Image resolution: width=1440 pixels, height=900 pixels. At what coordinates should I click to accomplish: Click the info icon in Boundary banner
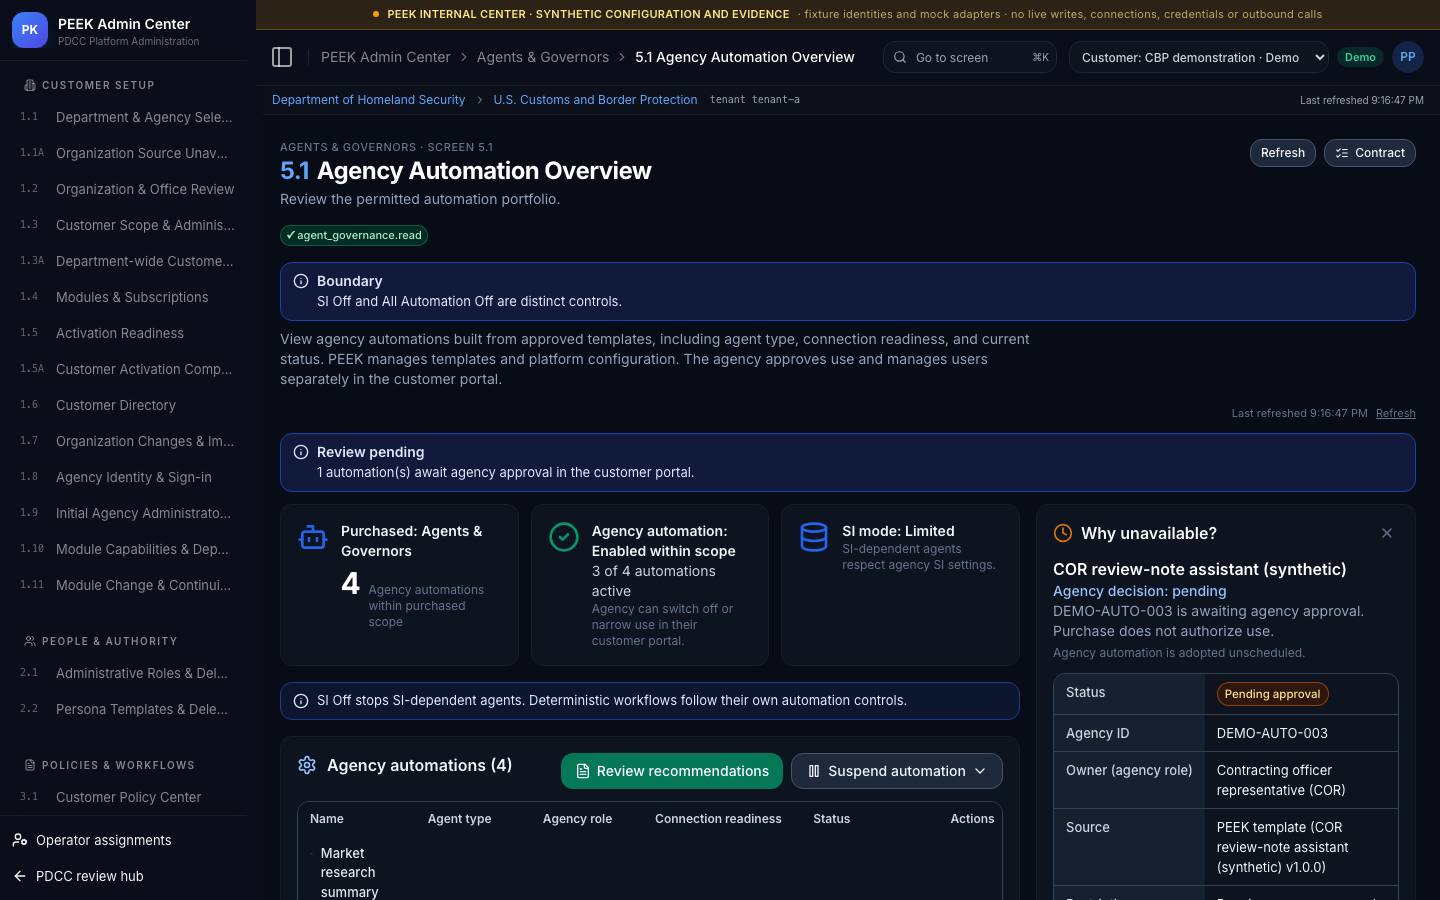pos(301,281)
